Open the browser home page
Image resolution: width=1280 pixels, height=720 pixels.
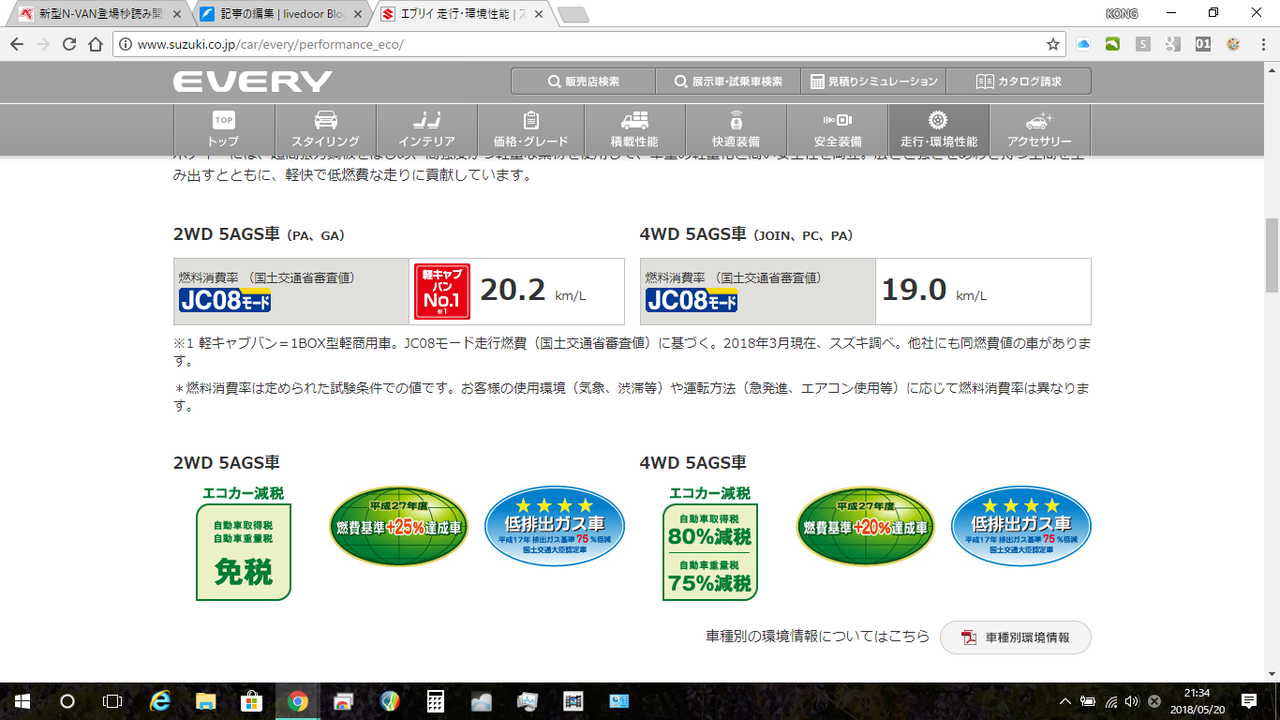(x=96, y=45)
